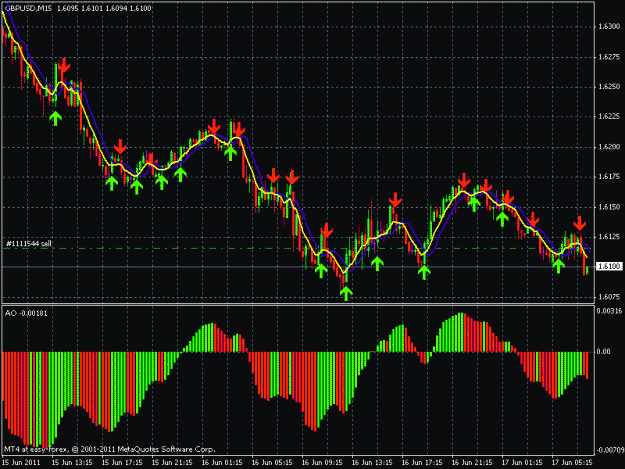
Task: Select the 1.6125 price axis label
Action: pos(609,237)
